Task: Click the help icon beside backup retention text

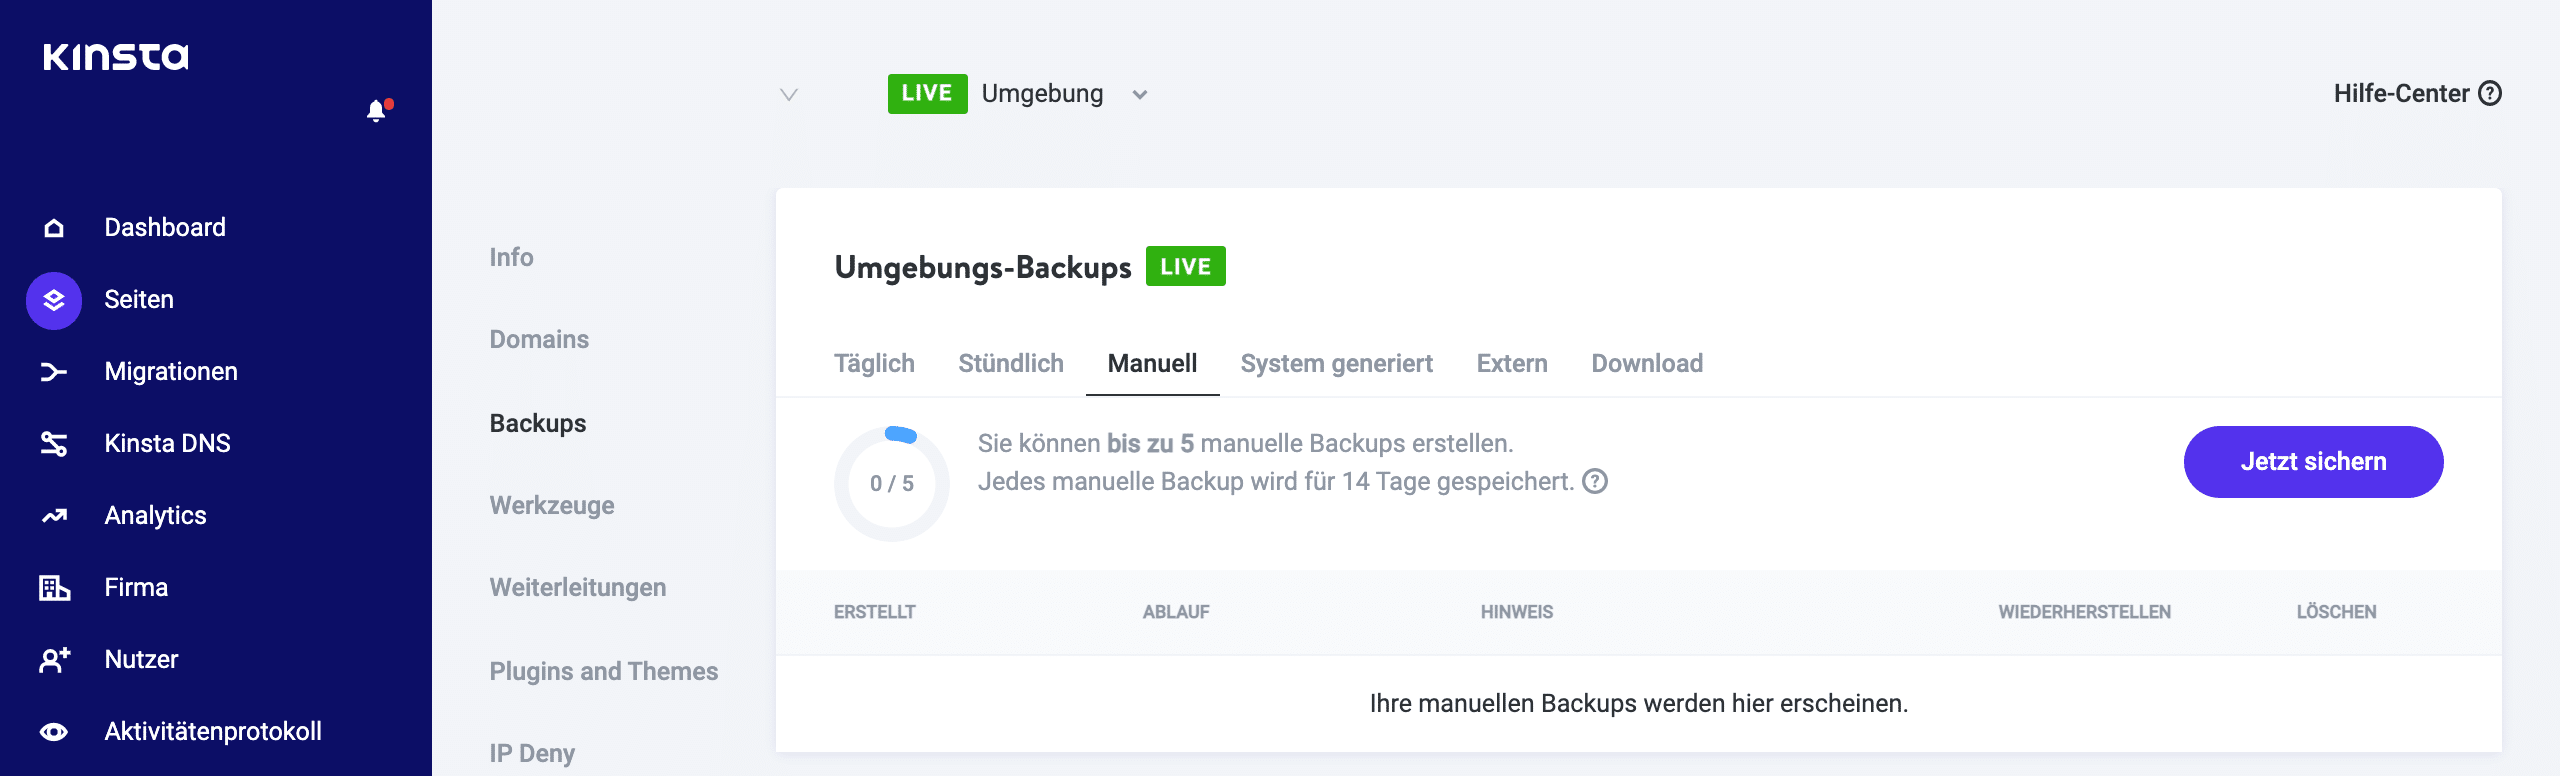Action: [1595, 482]
